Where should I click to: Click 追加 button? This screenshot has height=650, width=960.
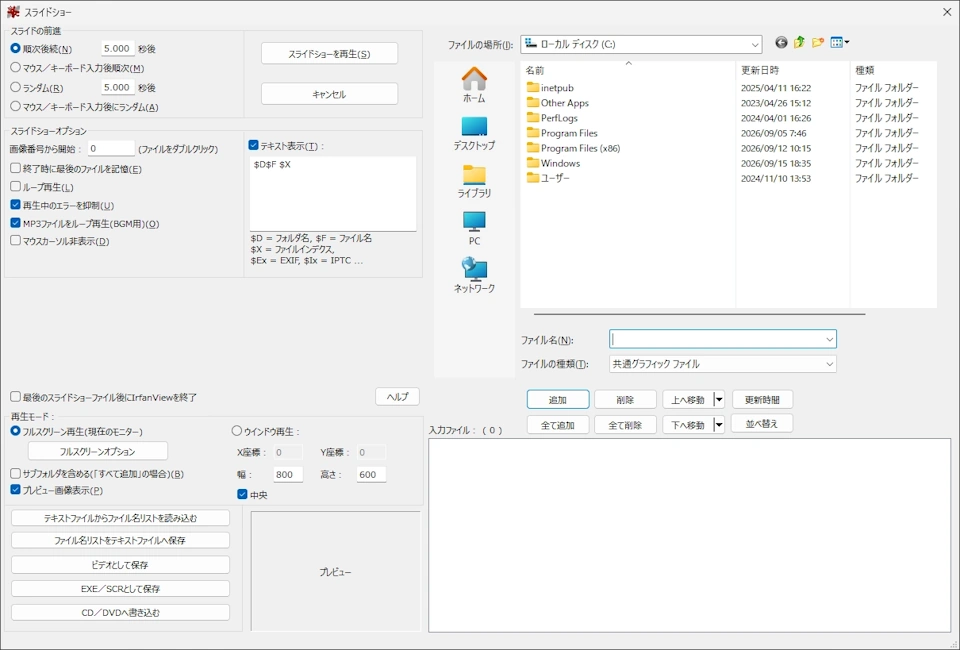point(558,400)
